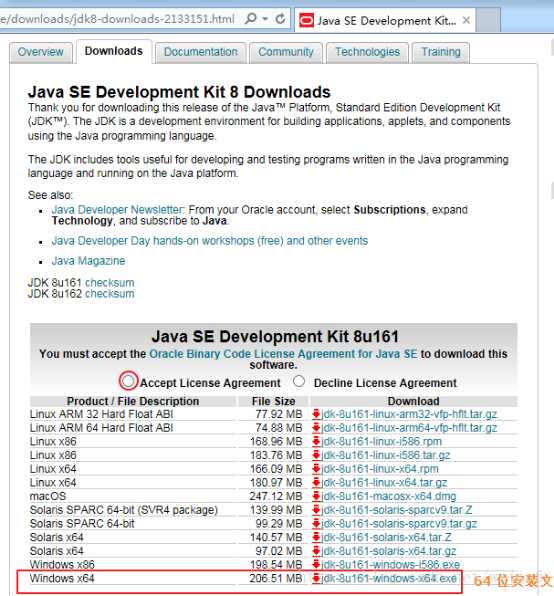The width and height of the screenshot is (554, 596).
Task: Select the Accept License Agreement radio button
Action: pyautogui.click(x=128, y=381)
